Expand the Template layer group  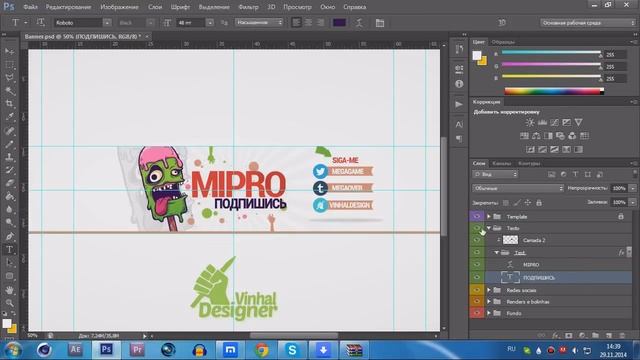pyautogui.click(x=489, y=217)
